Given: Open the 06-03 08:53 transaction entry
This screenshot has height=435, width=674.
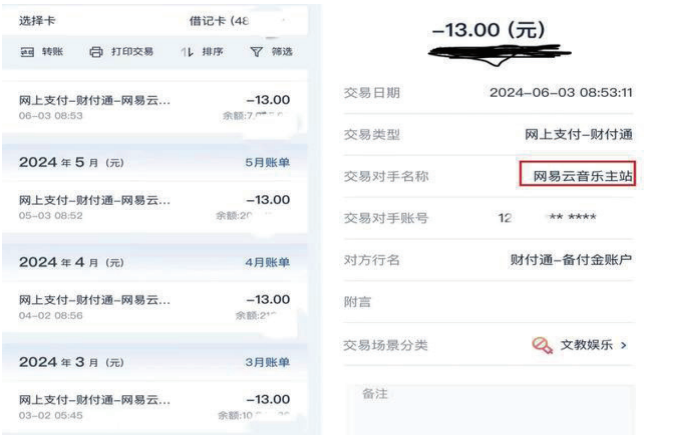Looking at the screenshot, I should (155, 107).
